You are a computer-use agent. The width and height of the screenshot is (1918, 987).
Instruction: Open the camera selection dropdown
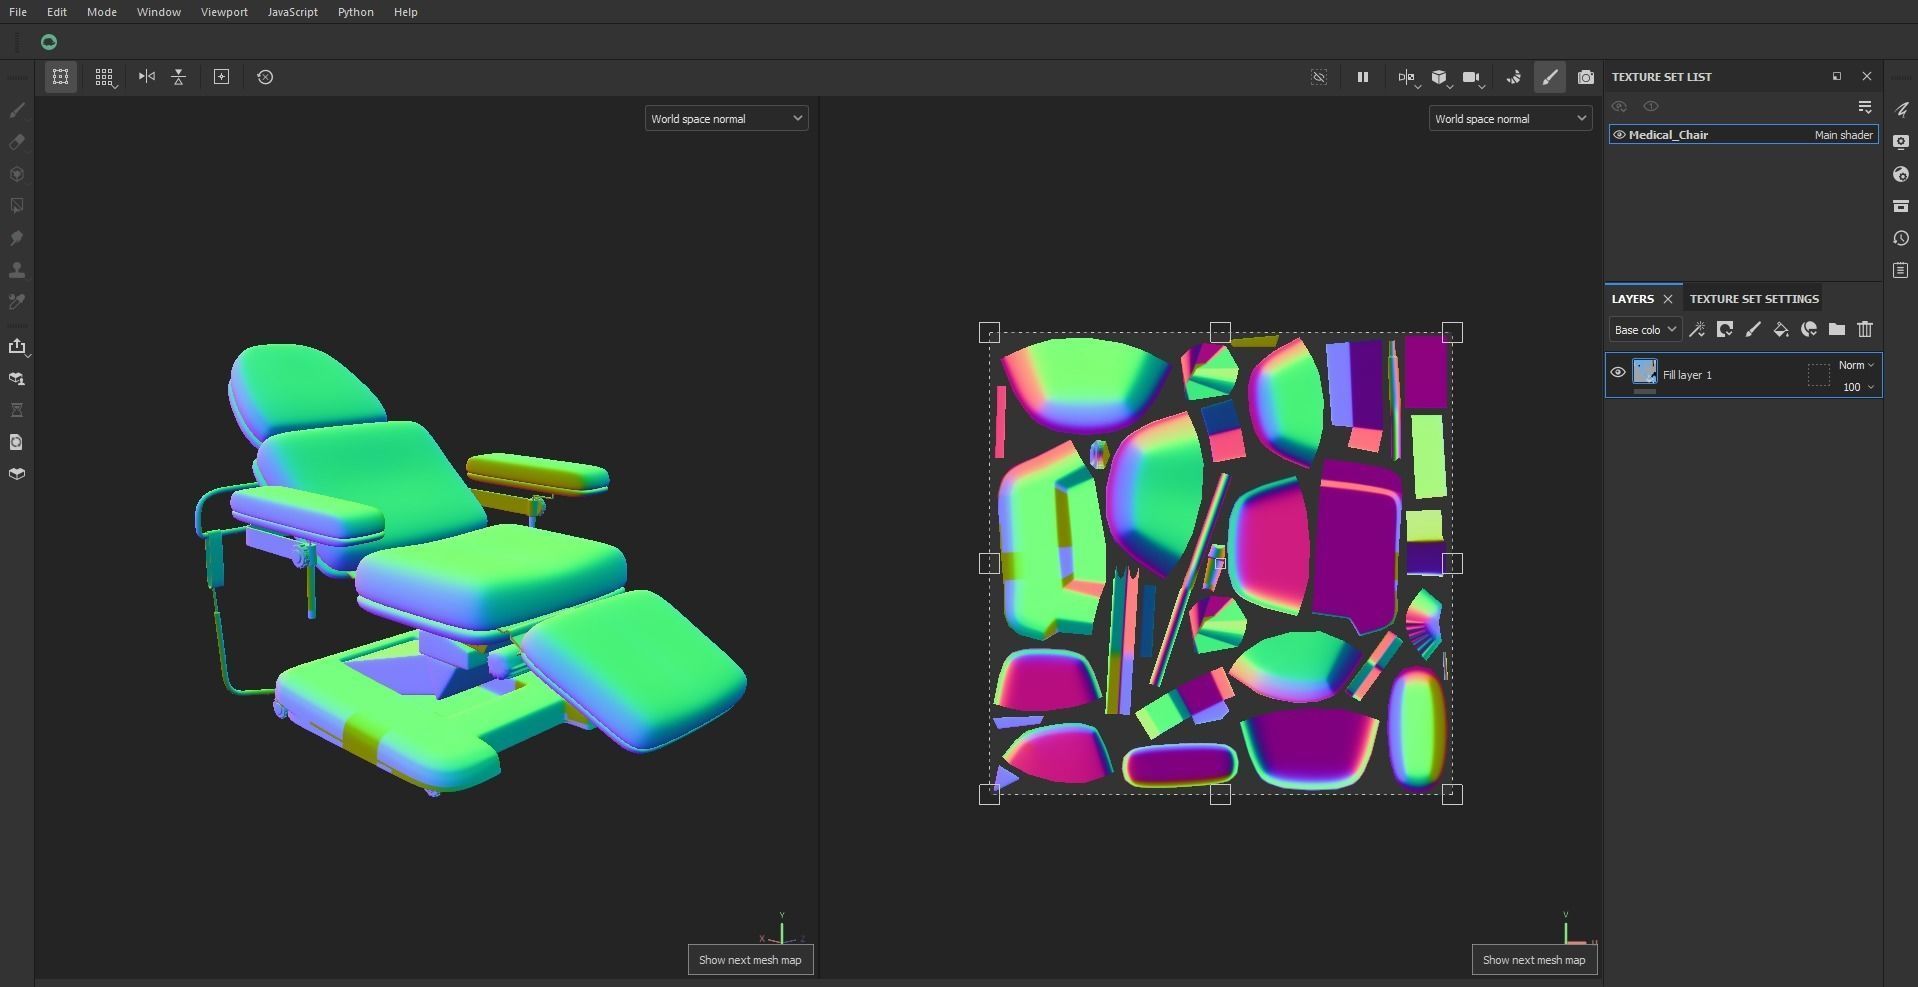point(1472,77)
